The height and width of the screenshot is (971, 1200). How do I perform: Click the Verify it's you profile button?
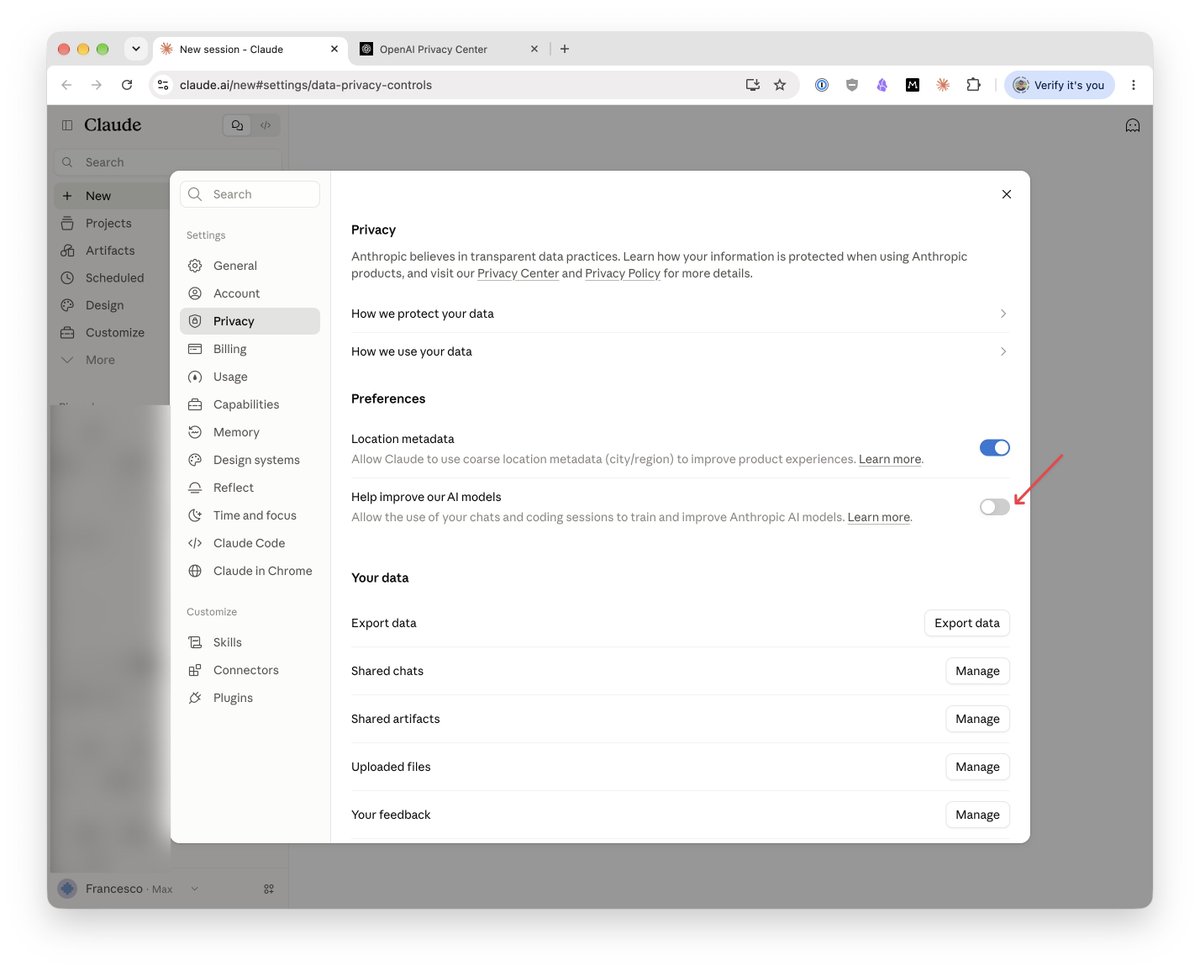coord(1059,85)
